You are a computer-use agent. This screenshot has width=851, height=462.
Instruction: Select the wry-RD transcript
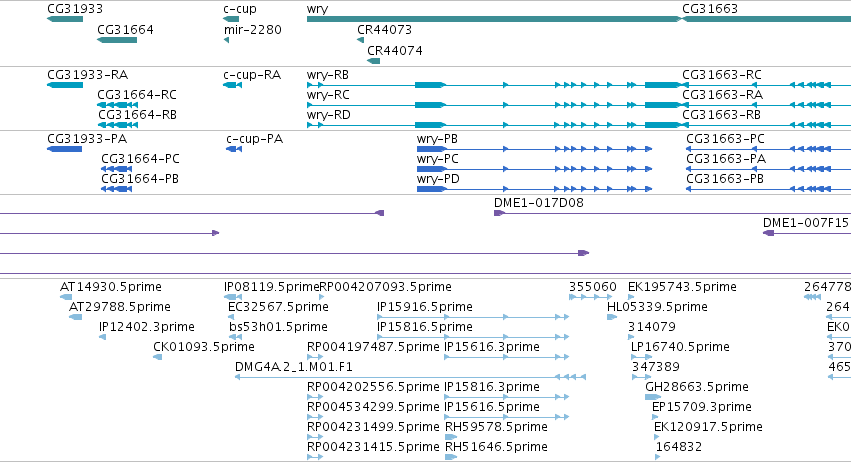(494, 125)
